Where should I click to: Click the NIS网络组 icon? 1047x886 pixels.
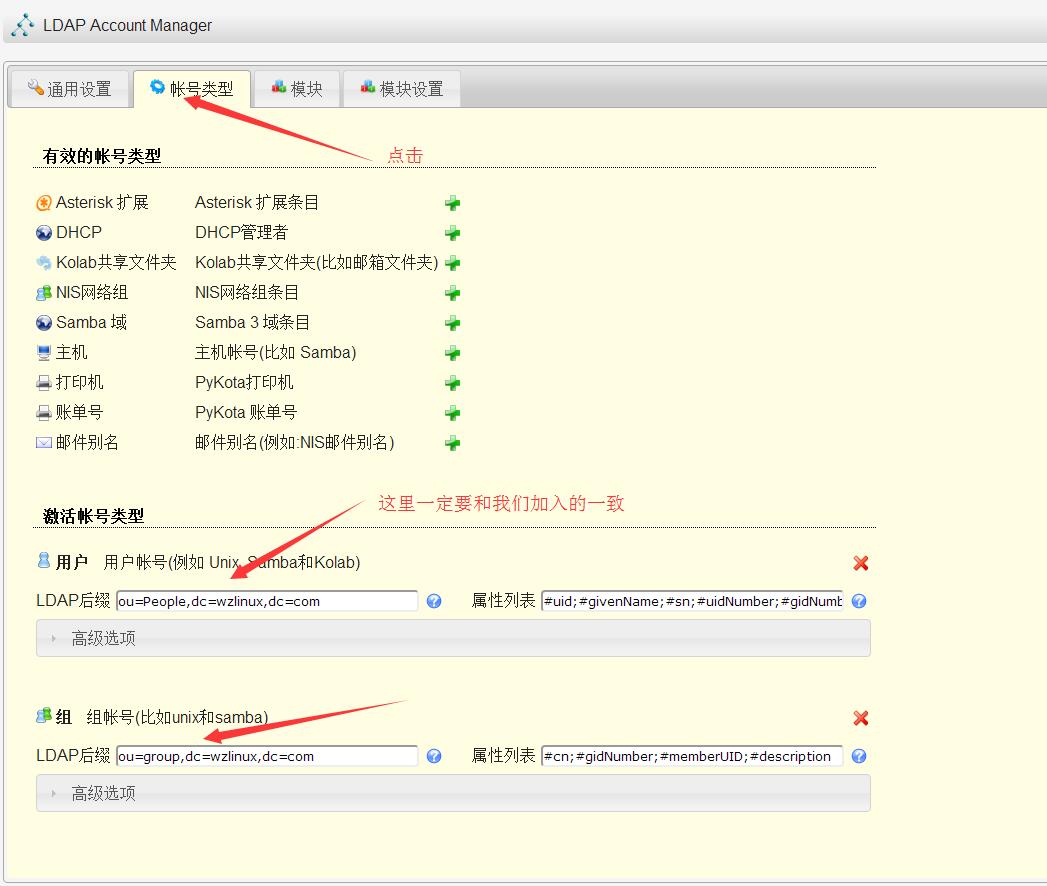[x=43, y=292]
